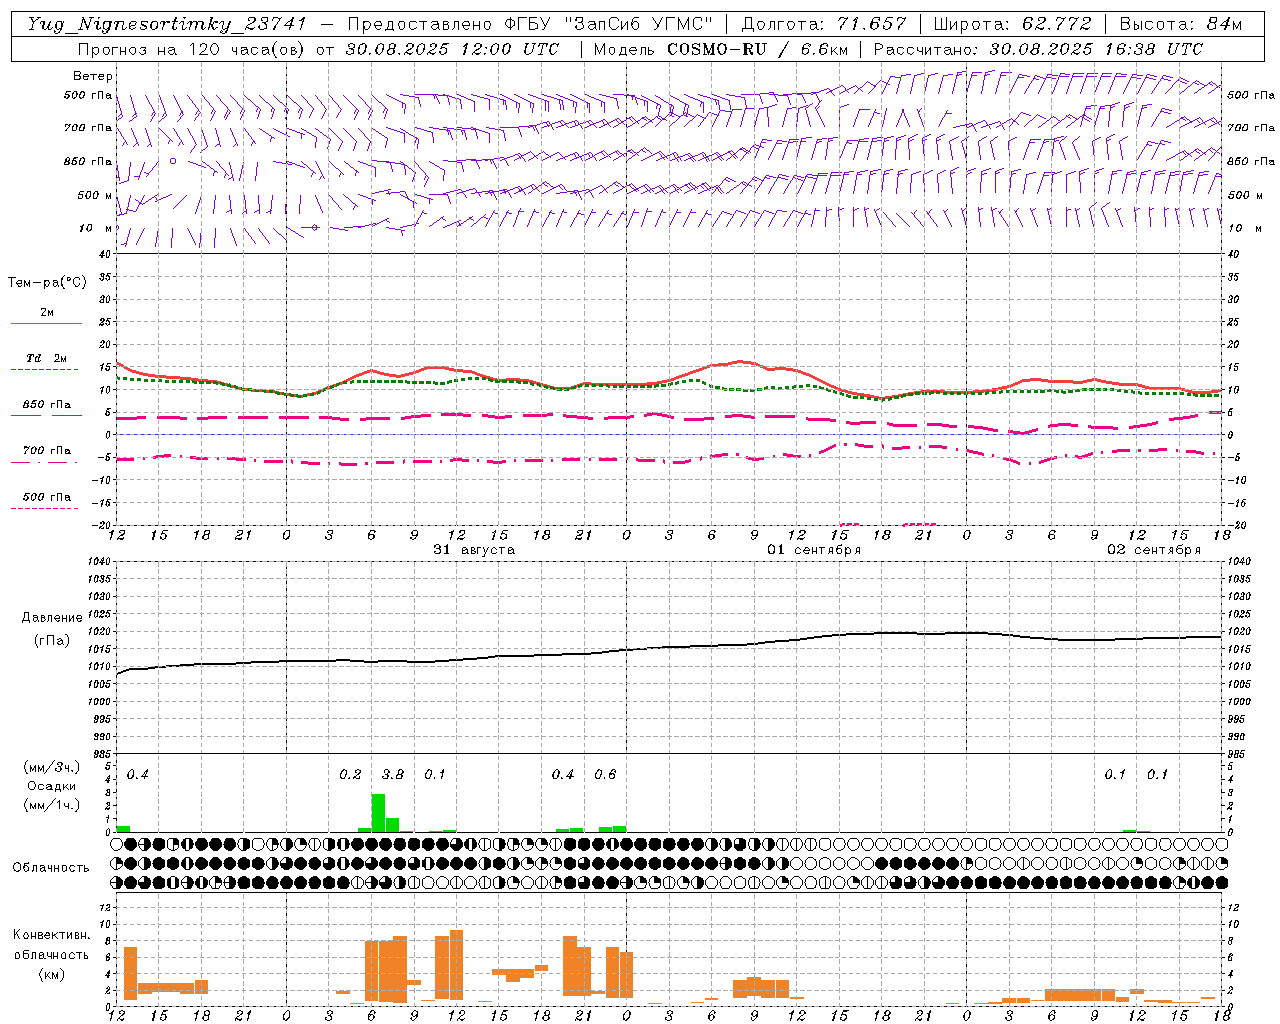This screenshot has height=1024, width=1280.
Task: Click the 850 гПа temperature legend entry
Action: (x=47, y=405)
